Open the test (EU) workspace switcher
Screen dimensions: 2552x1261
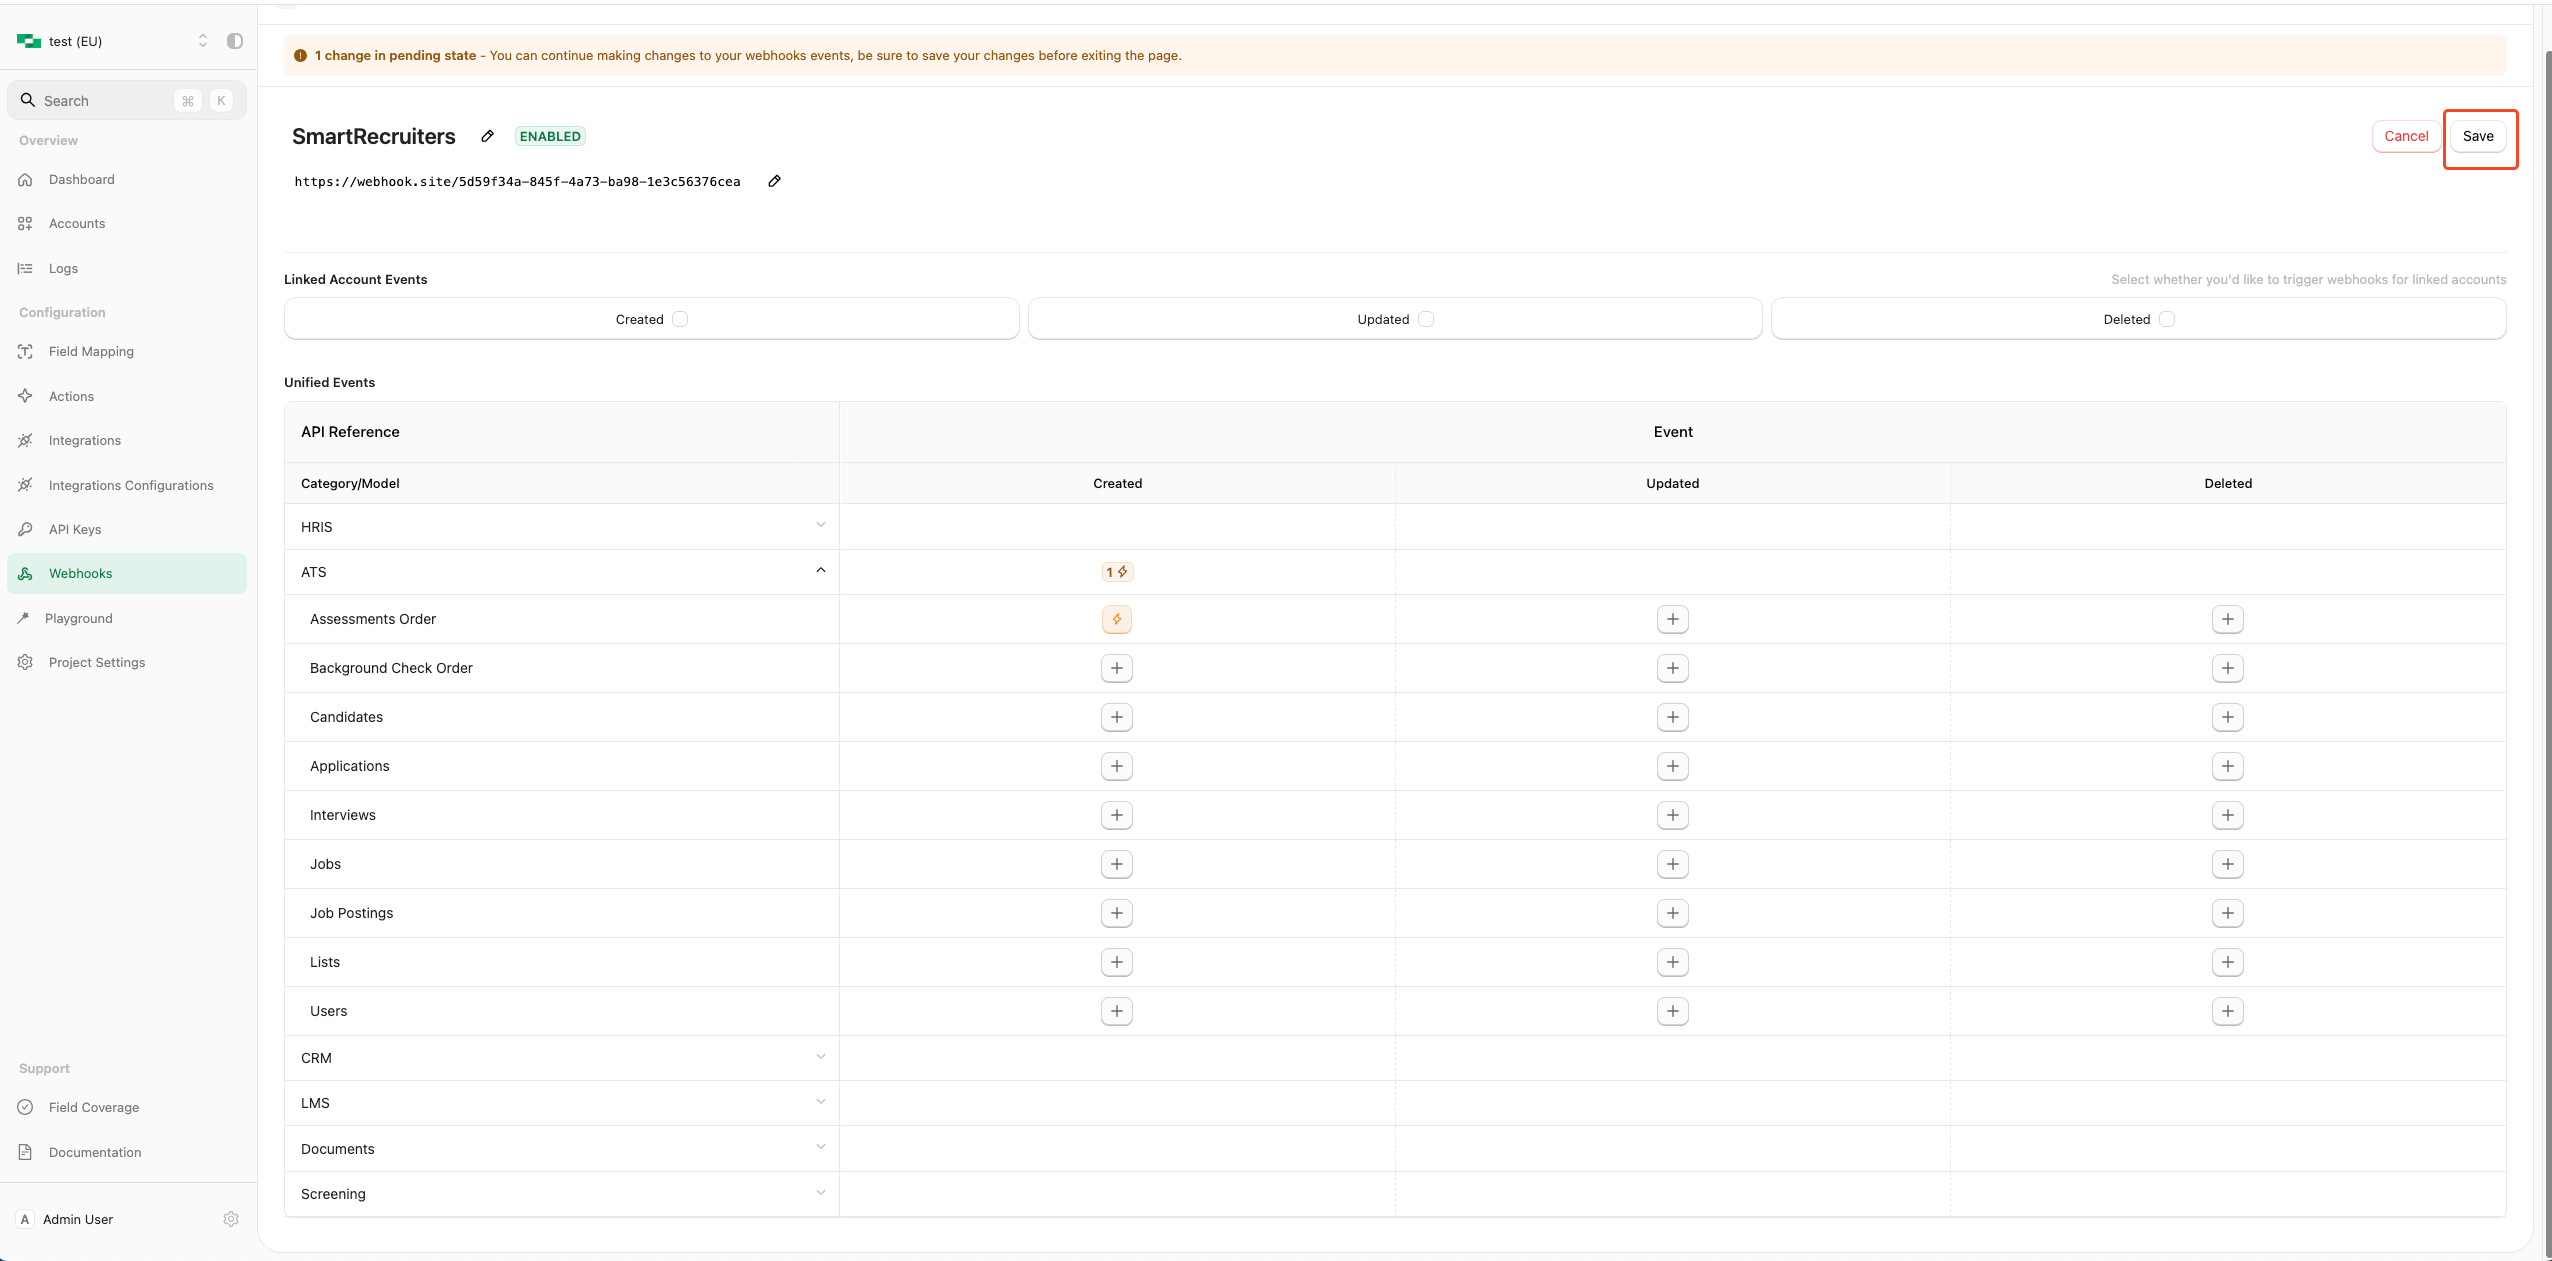[x=110, y=41]
